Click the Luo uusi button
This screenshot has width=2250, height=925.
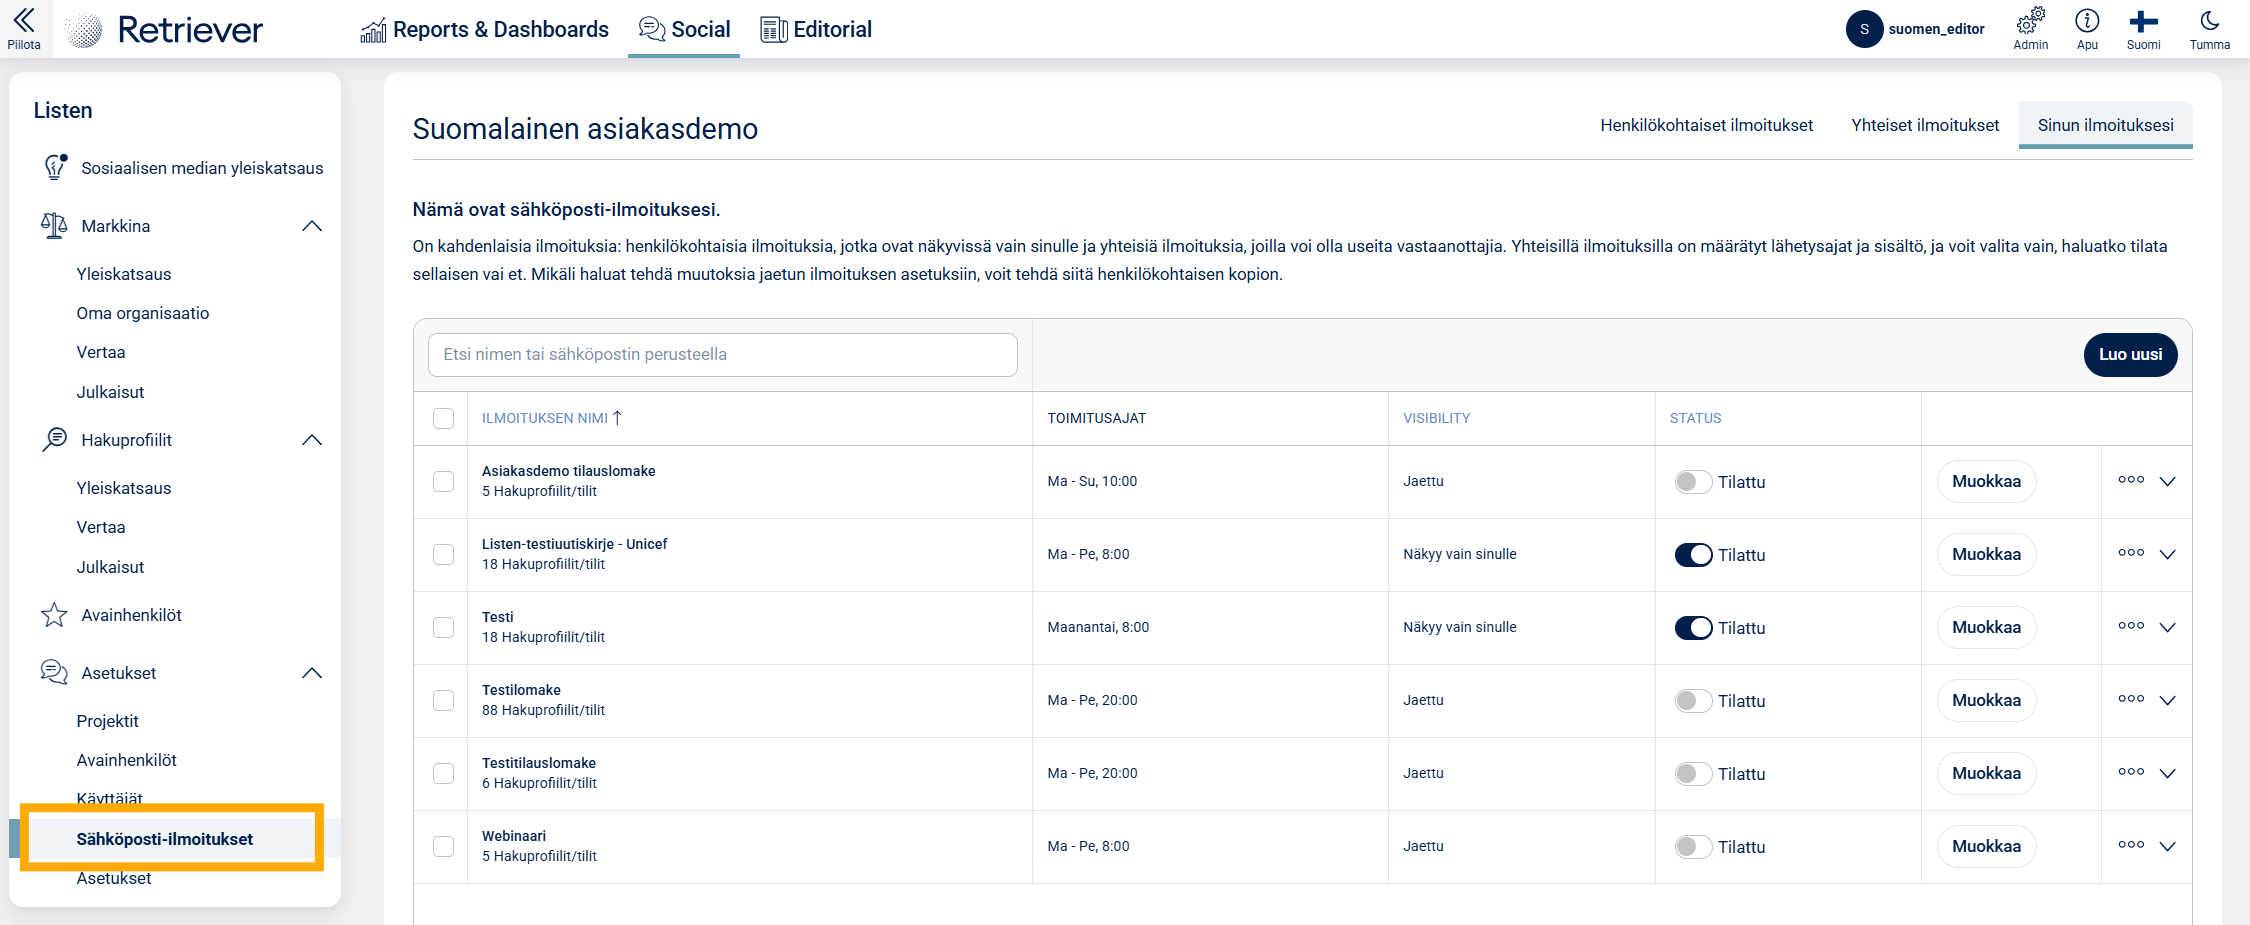coord(2130,355)
